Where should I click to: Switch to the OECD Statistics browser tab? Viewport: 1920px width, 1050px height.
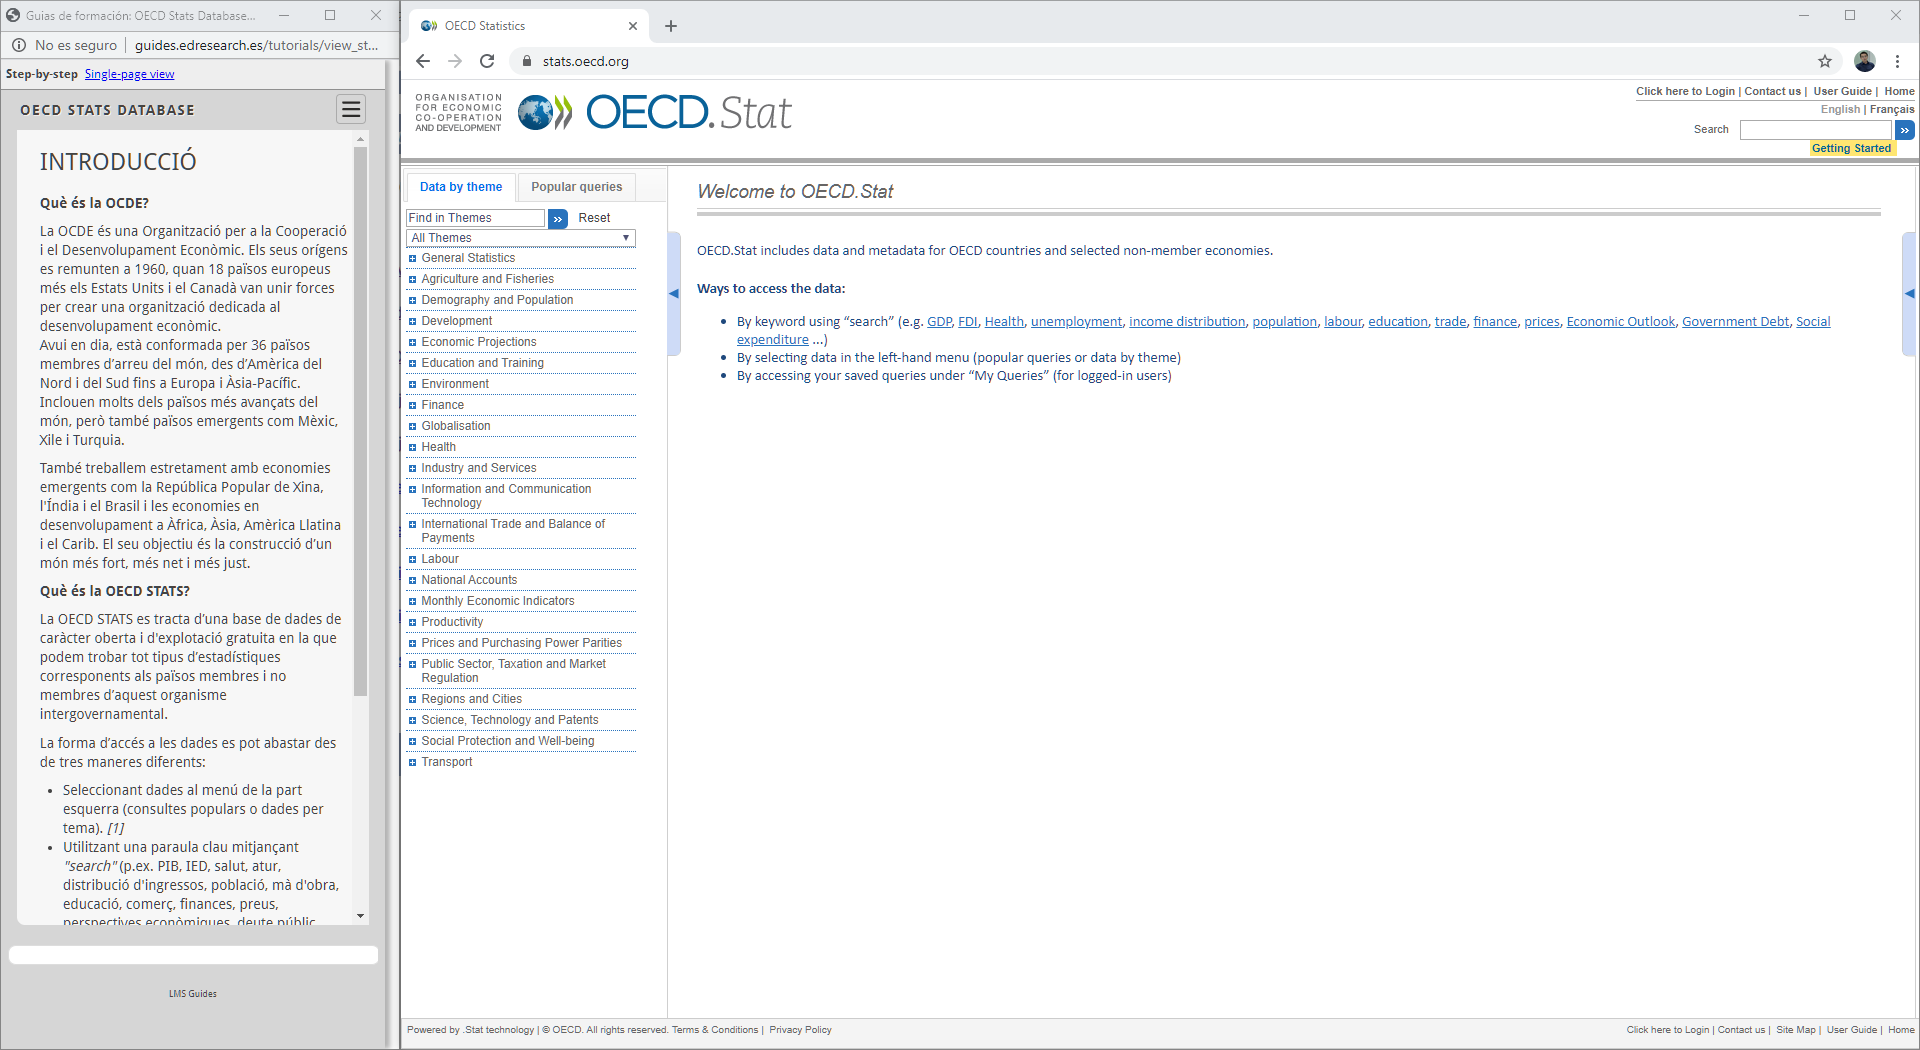[527, 26]
